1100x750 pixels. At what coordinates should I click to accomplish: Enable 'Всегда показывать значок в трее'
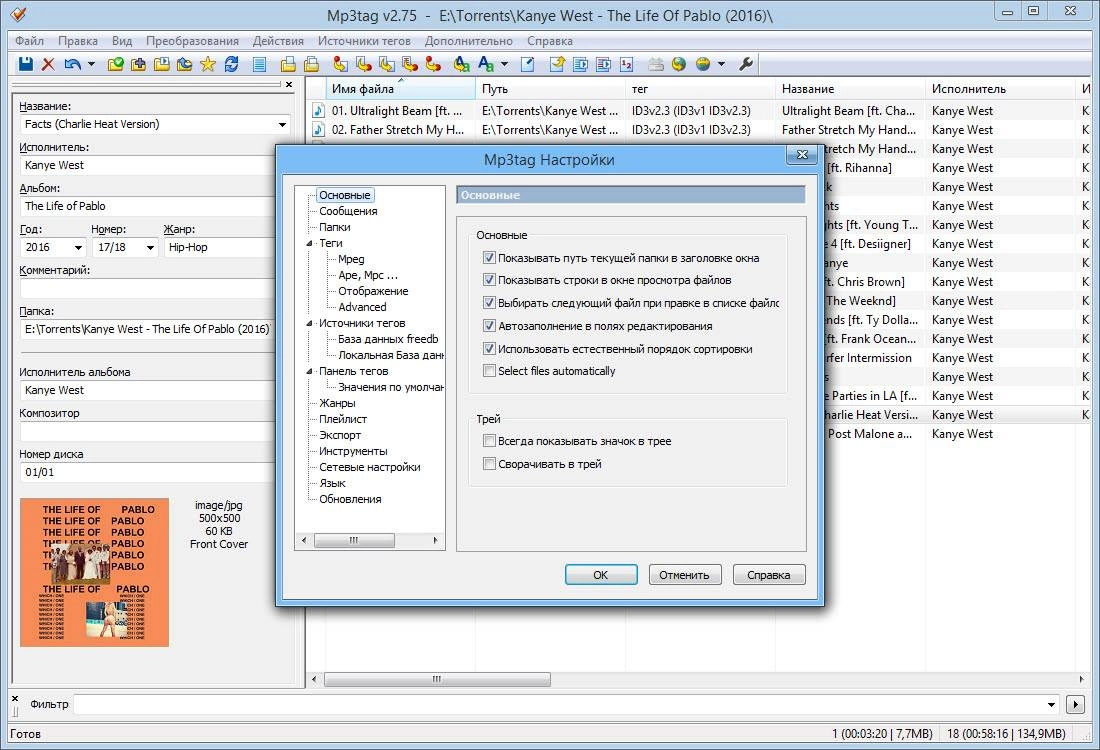[x=489, y=441]
